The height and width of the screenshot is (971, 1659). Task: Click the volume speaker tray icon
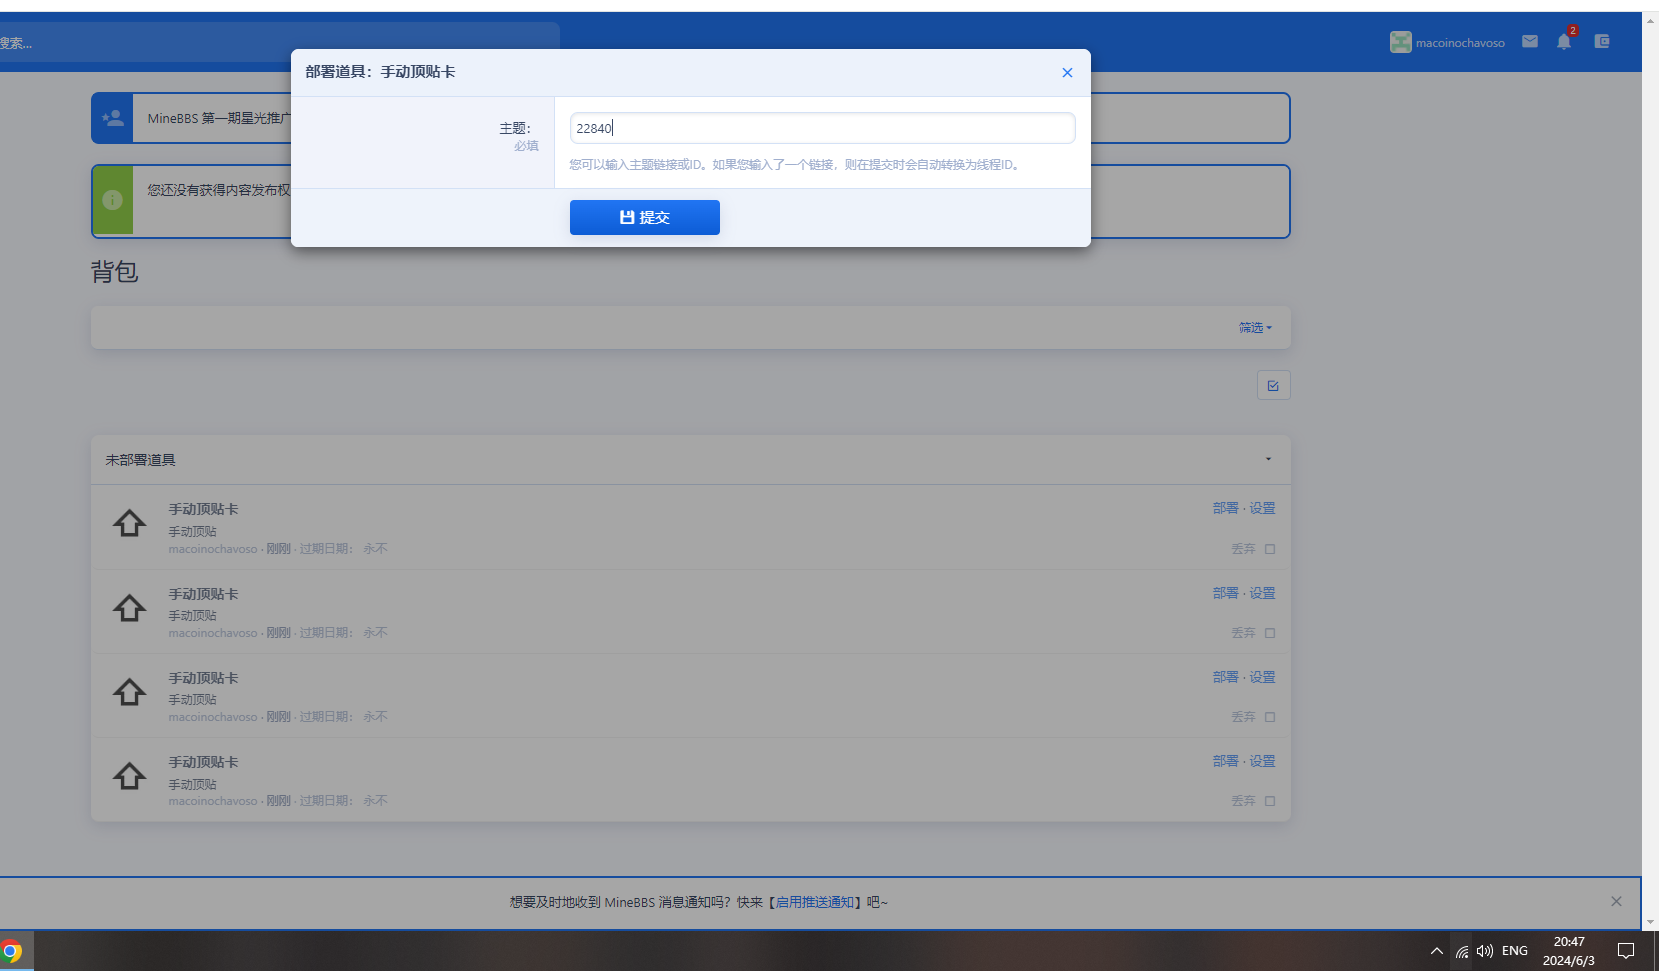[1484, 951]
